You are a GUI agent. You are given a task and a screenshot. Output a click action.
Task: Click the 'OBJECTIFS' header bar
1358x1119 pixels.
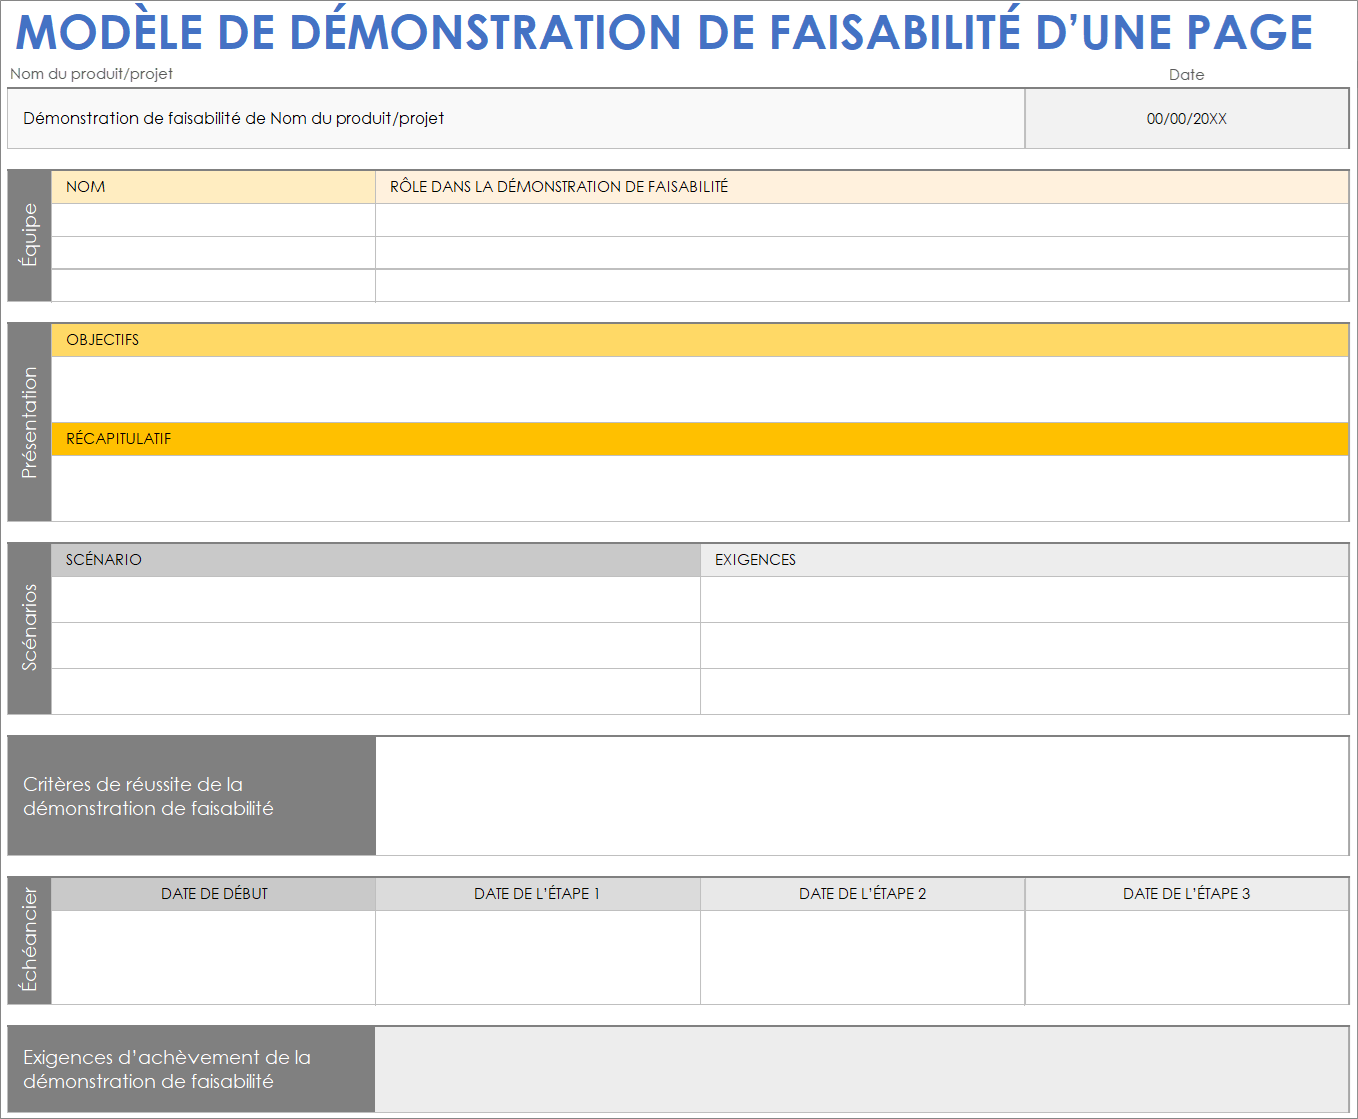point(700,340)
